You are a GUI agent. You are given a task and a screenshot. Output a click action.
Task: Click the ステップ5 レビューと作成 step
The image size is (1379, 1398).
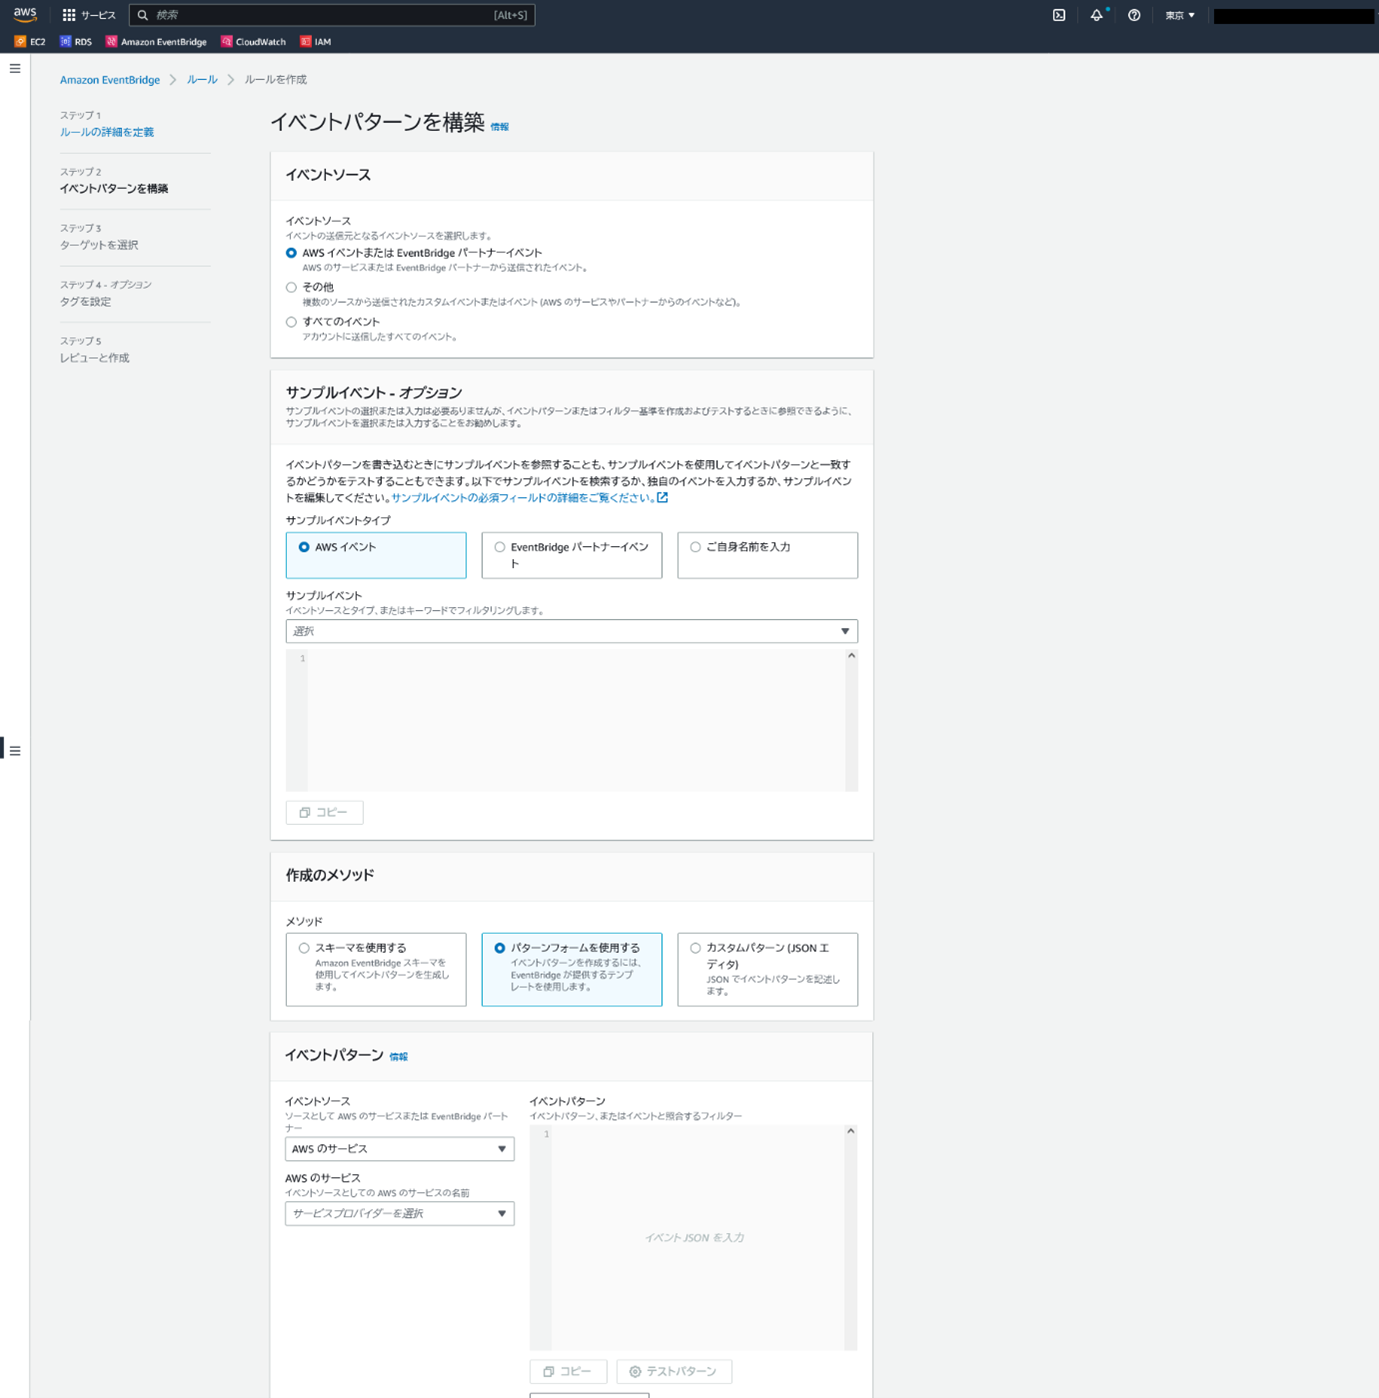(94, 358)
